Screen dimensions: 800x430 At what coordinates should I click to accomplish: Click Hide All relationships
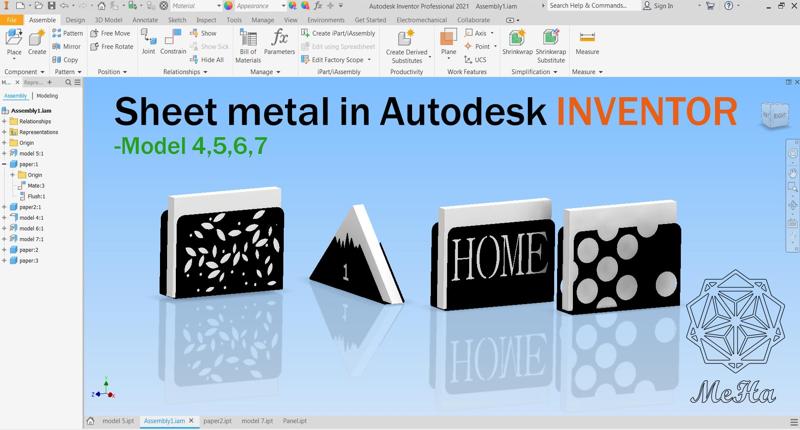[x=207, y=60]
